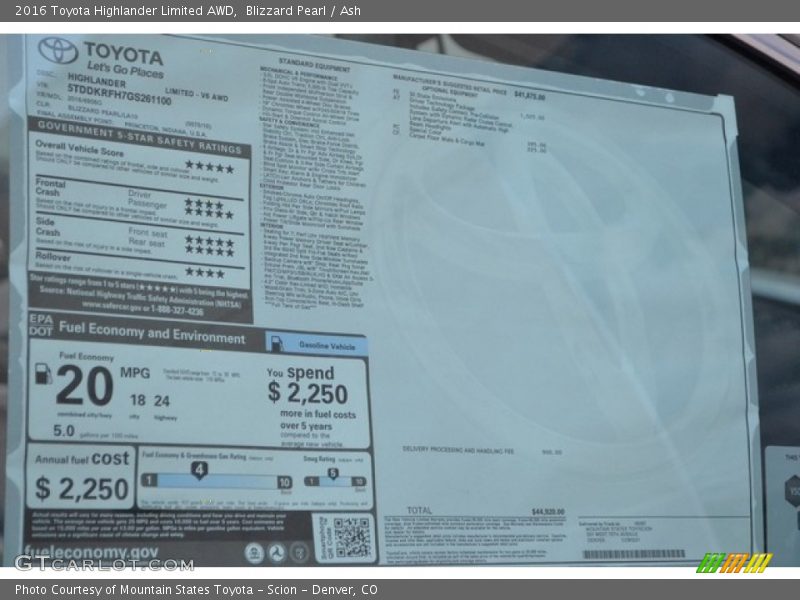
Task: Click the title '2016 Toyota Highlander Limited AWD'
Action: (x=125, y=11)
